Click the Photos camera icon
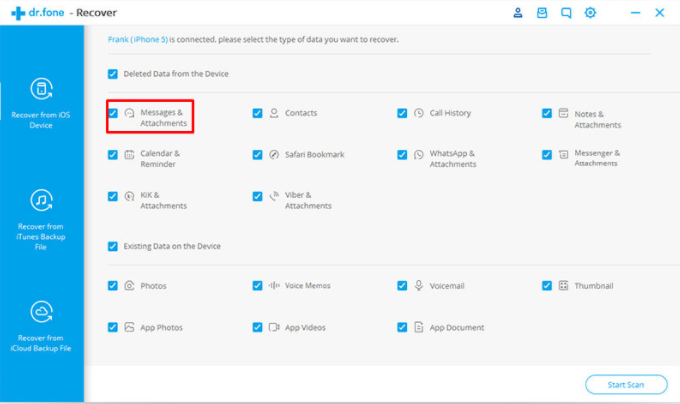The image size is (680, 404). (129, 285)
